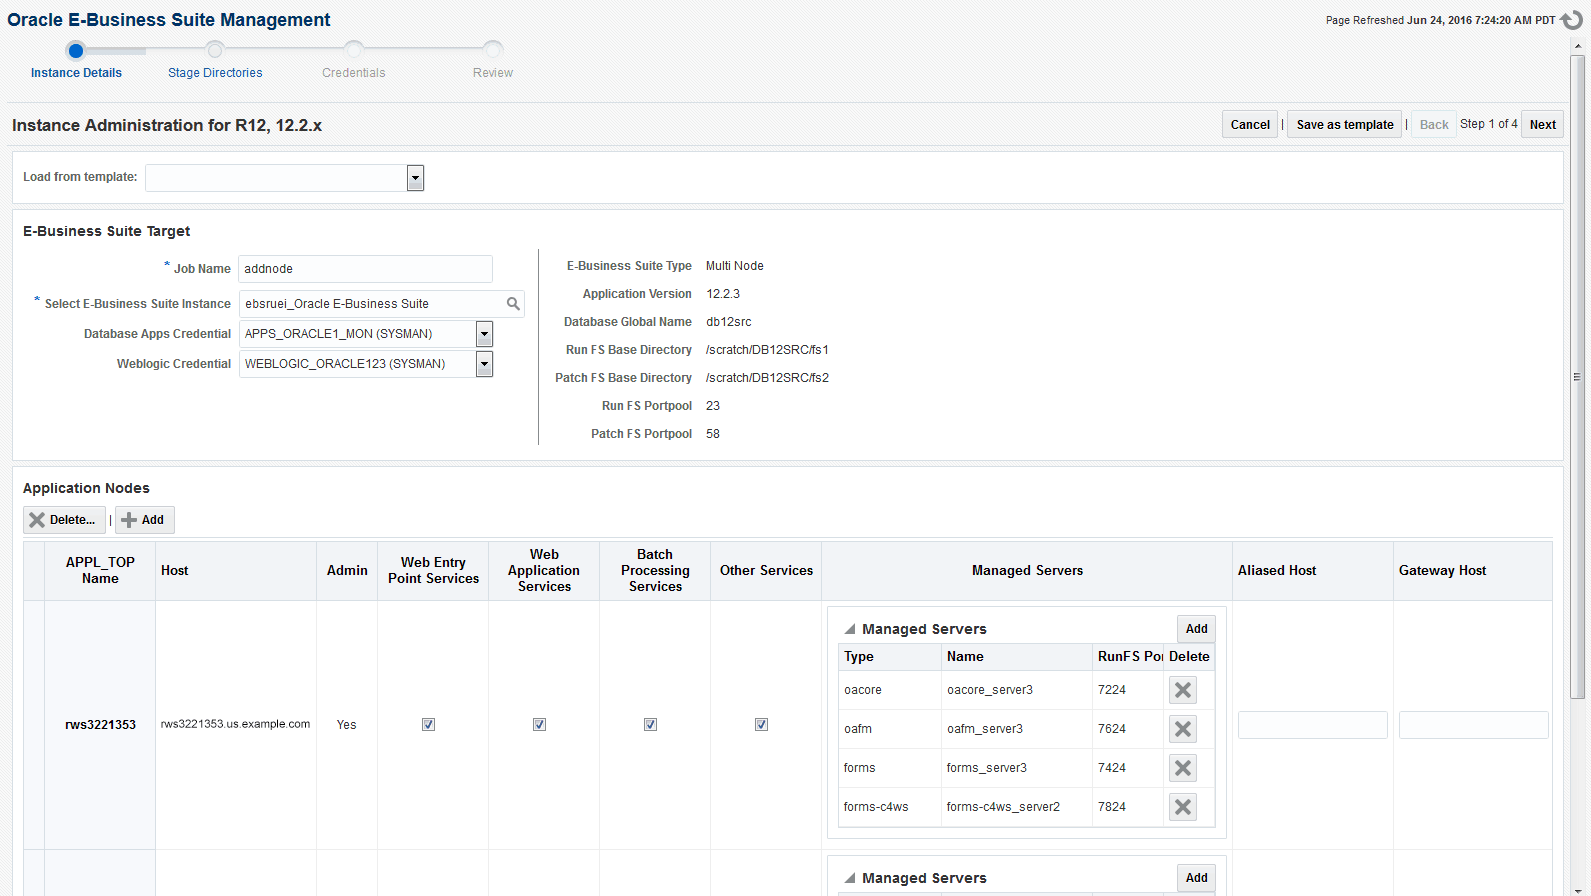Click port value 7224

pyautogui.click(x=1112, y=690)
